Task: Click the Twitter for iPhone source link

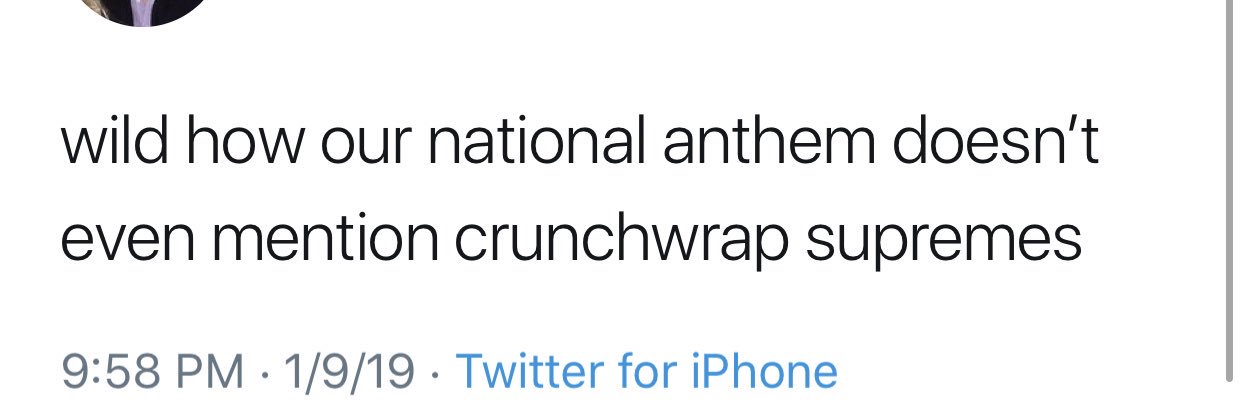Action: tap(646, 372)
